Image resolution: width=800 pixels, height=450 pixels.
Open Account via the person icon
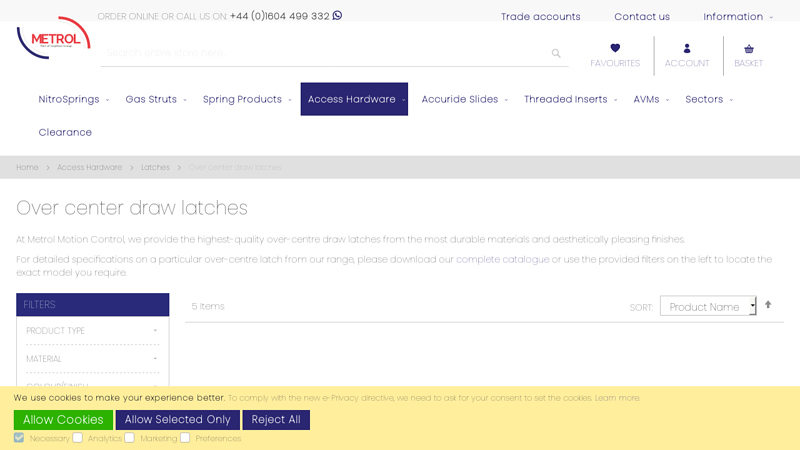pyautogui.click(x=687, y=48)
